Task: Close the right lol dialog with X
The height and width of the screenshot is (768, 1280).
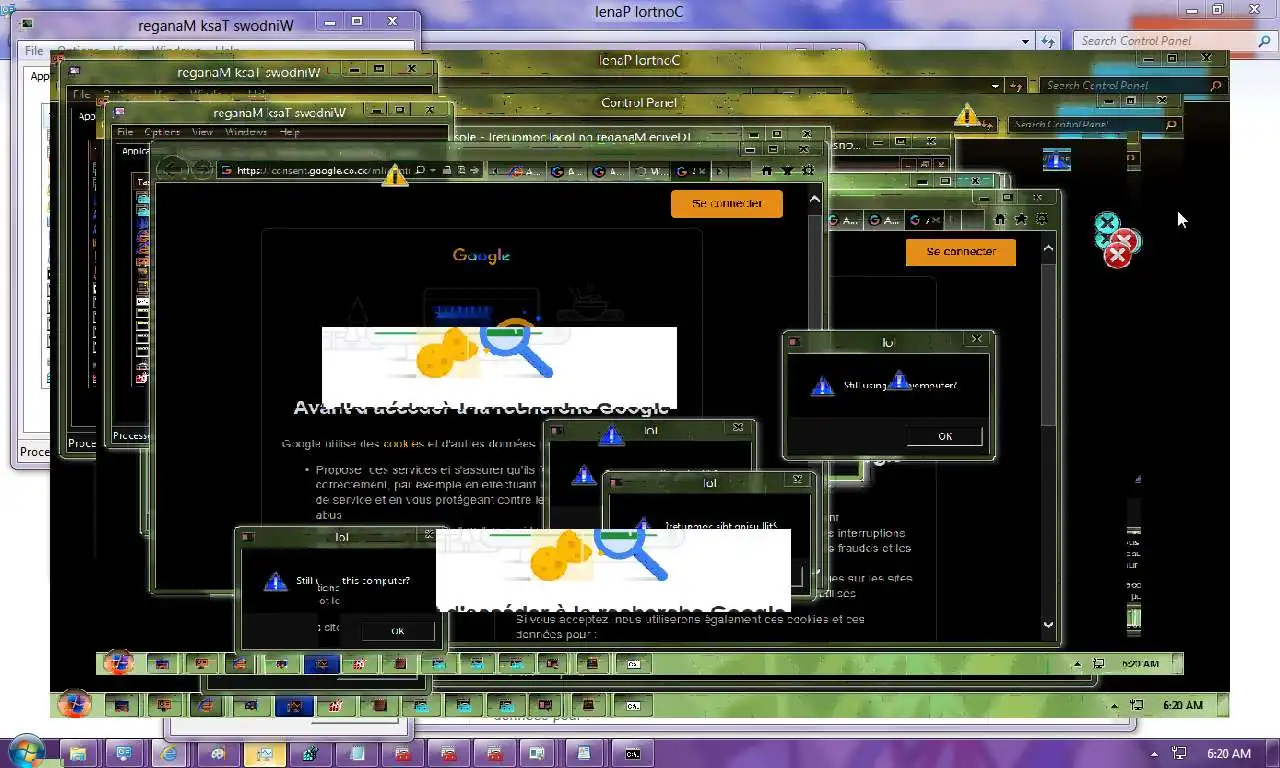Action: click(x=977, y=340)
